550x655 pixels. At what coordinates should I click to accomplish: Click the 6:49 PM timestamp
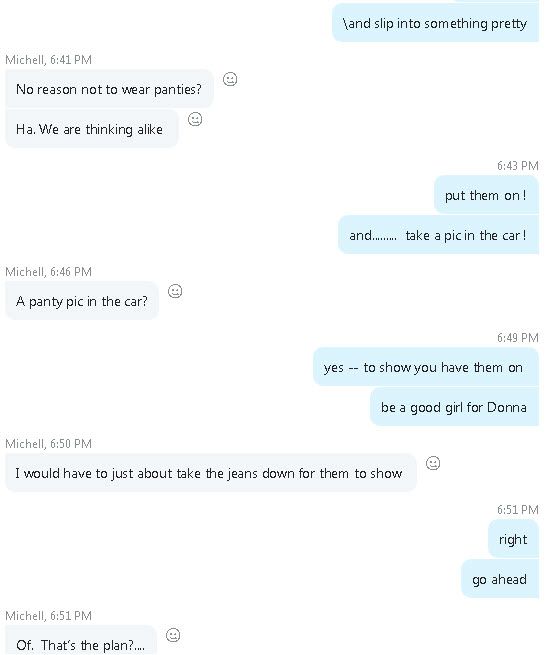tap(517, 338)
